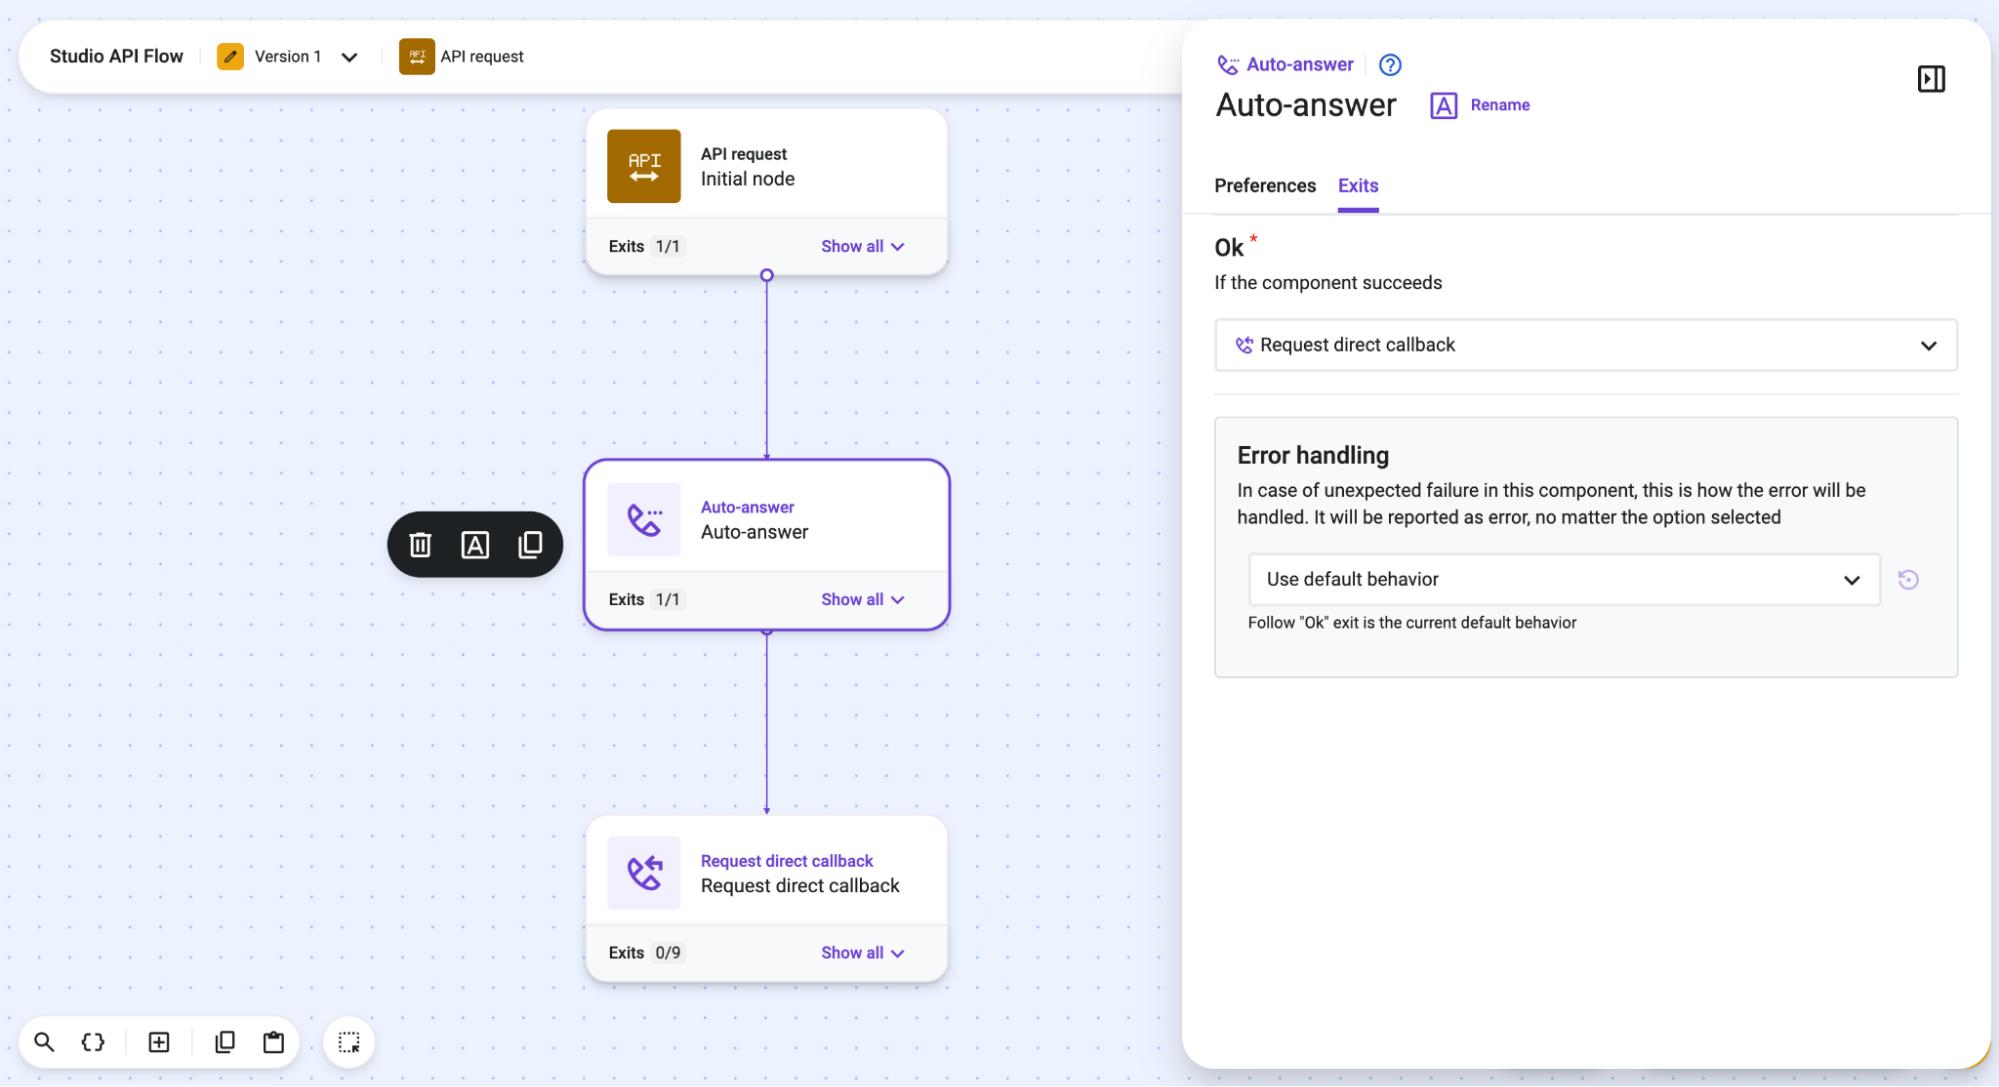Click the Studio API Flow title
The height and width of the screenshot is (1087, 1999).
pos(116,56)
